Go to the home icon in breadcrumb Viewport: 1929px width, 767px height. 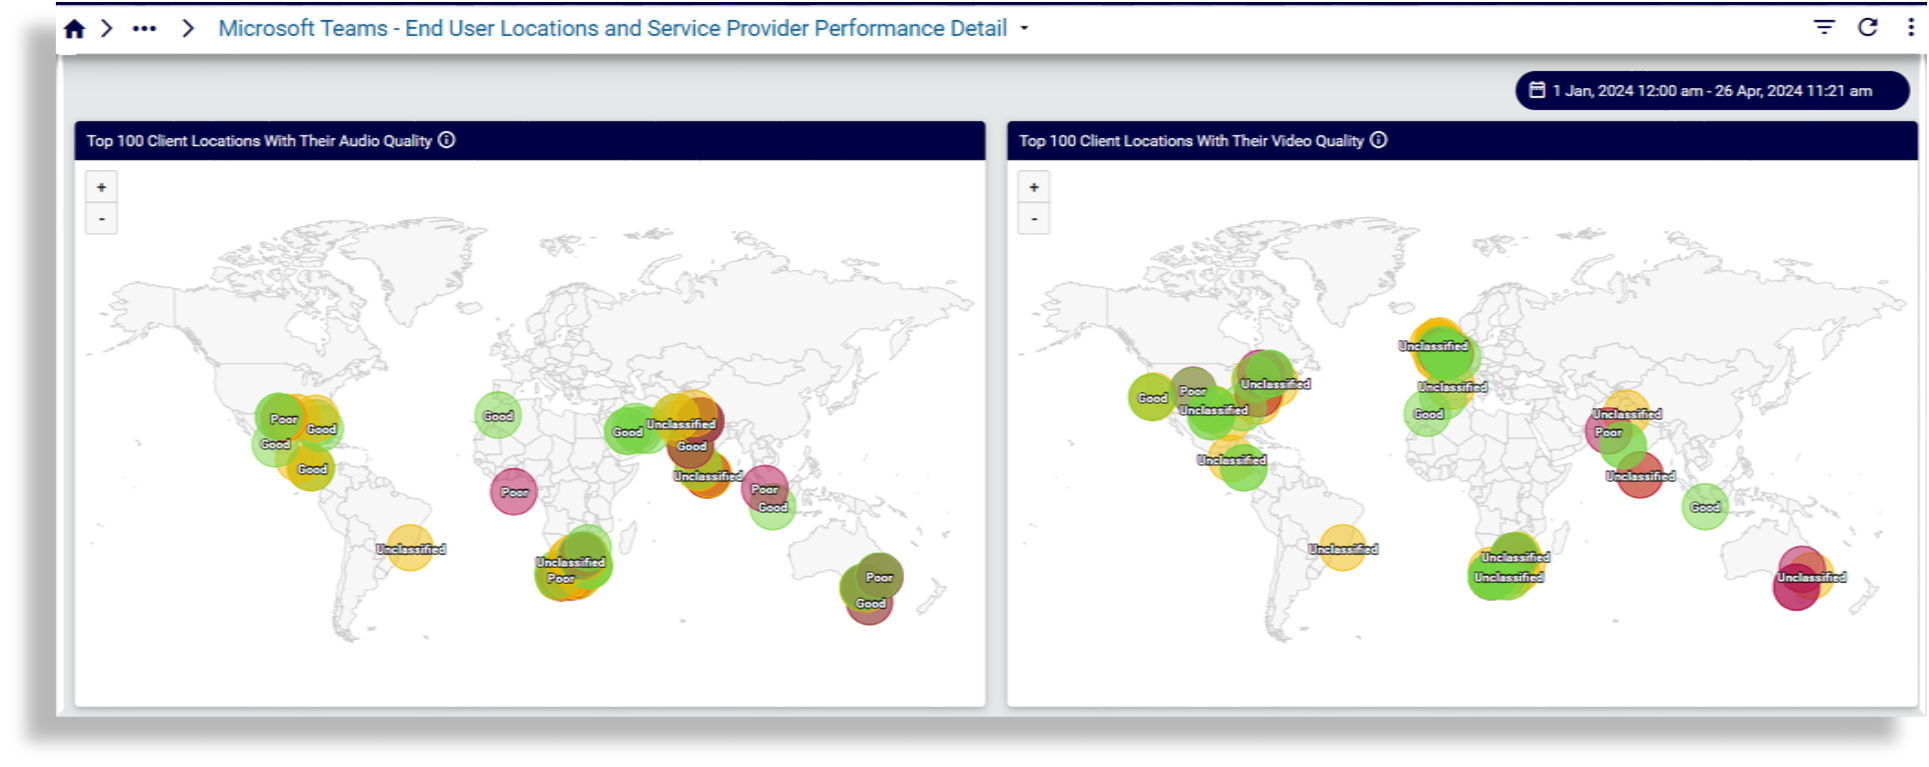(x=74, y=29)
